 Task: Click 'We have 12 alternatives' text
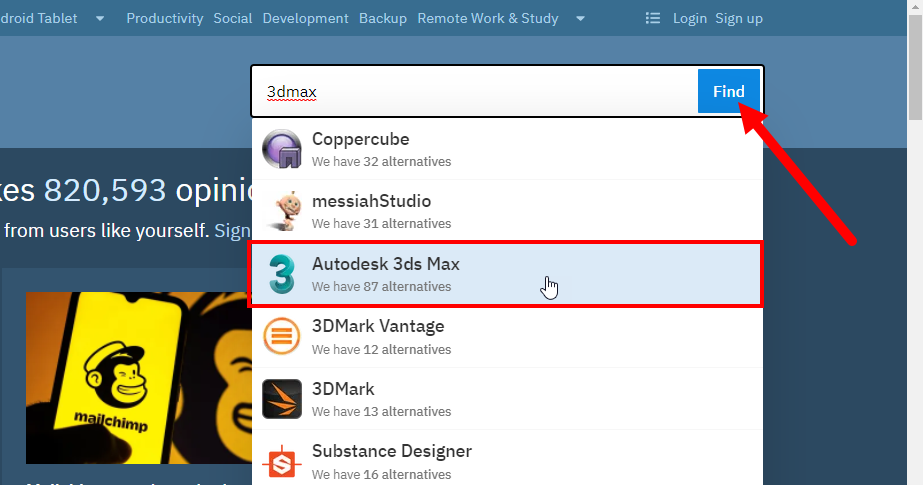pos(381,350)
